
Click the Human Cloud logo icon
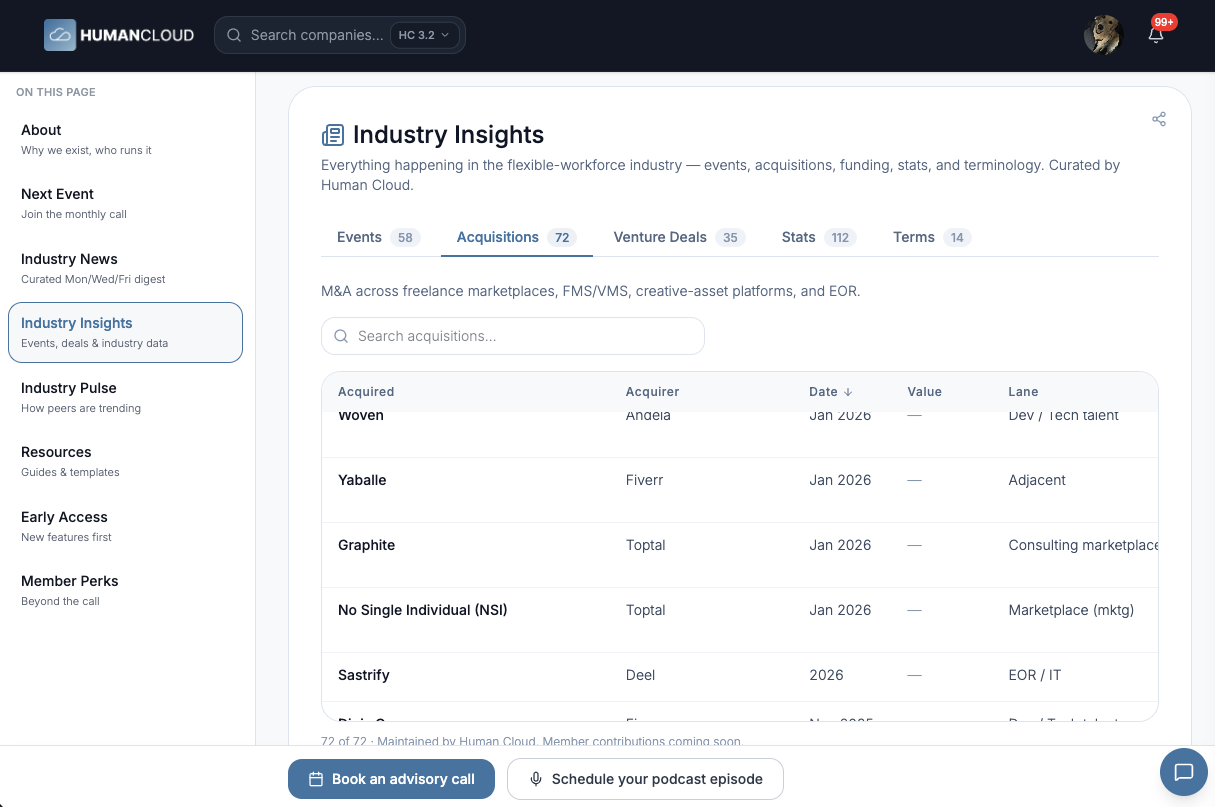coord(60,35)
